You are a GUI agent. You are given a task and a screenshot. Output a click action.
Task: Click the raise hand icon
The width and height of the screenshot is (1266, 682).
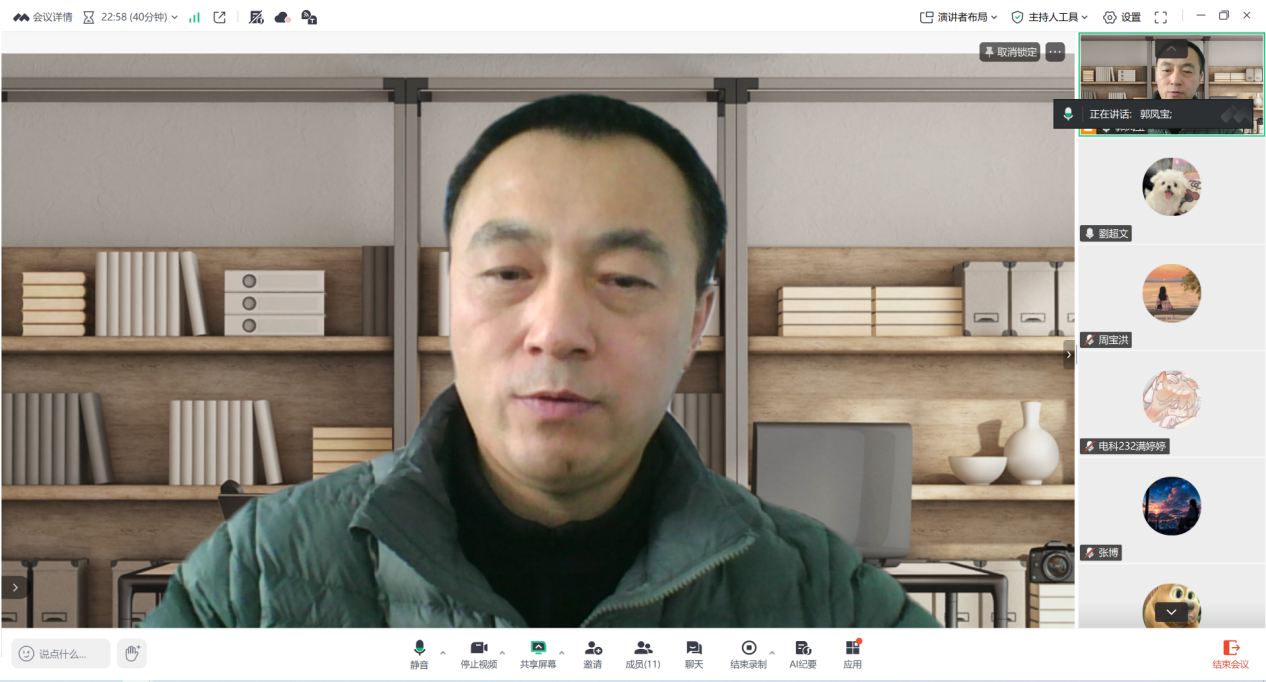[x=132, y=653]
